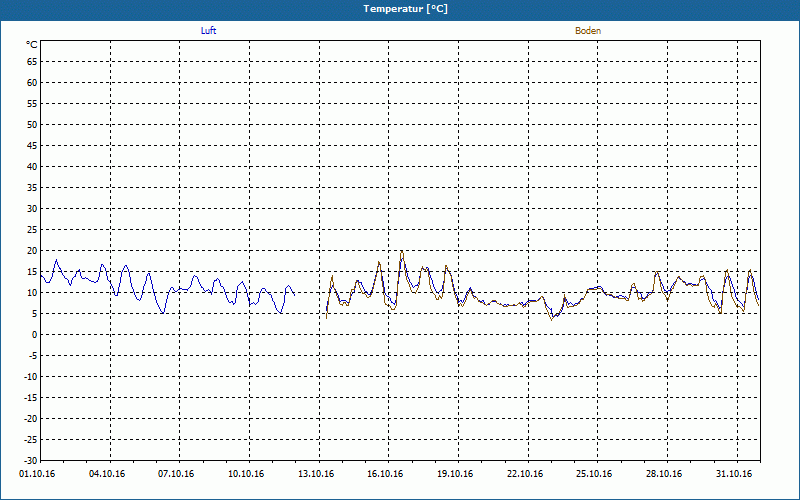Click the date label 31.10.16
The width and height of the screenshot is (800, 500).
pos(734,474)
